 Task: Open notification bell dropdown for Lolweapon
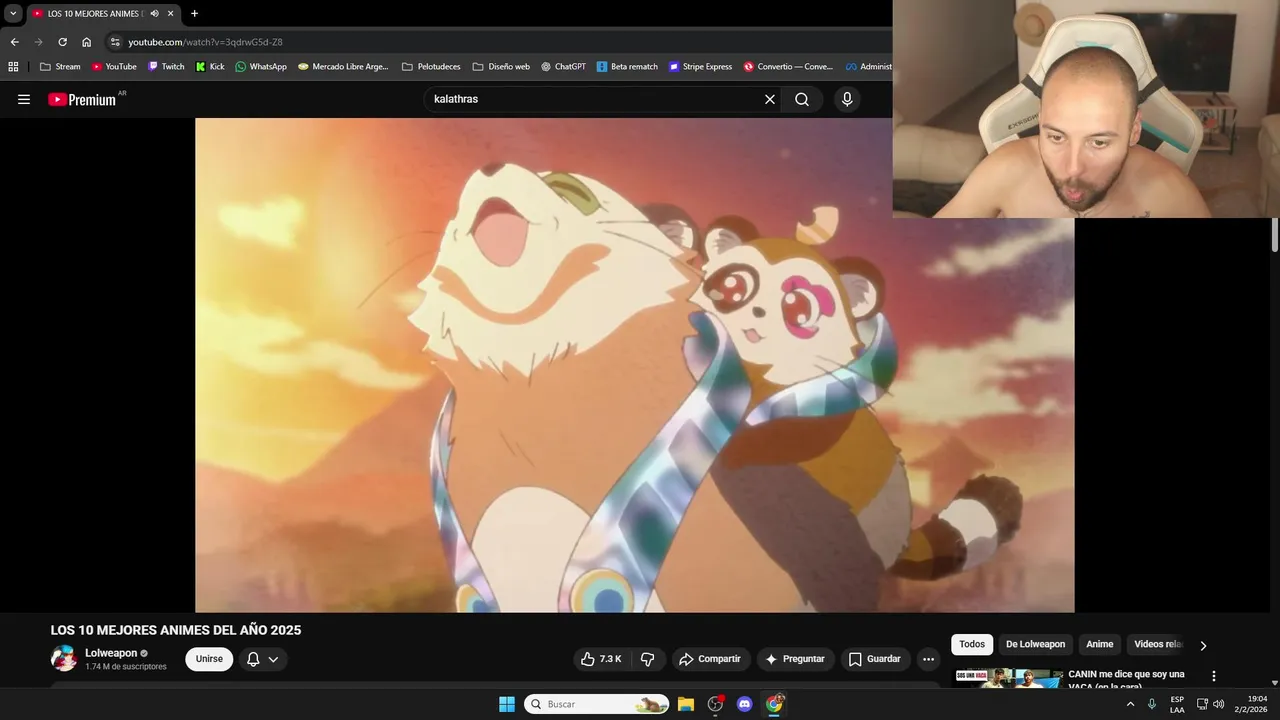coord(263,659)
